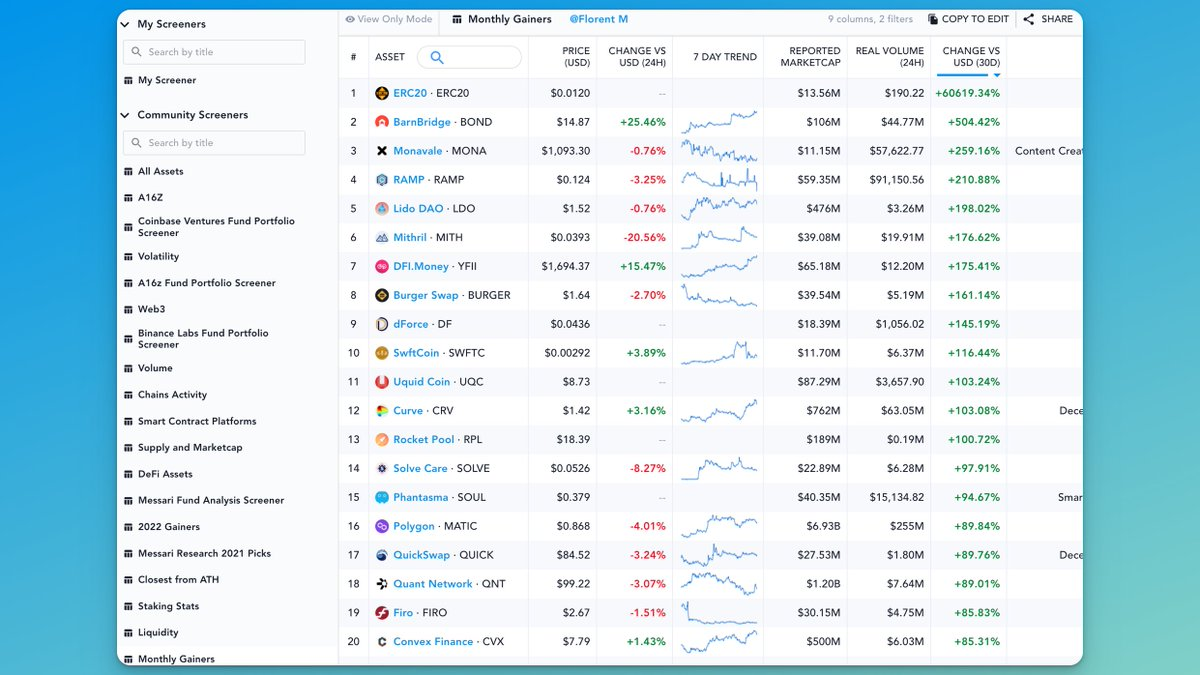Image resolution: width=1200 pixels, height=675 pixels.
Task: Collapse the Community Screeners section
Action: click(x=124, y=115)
